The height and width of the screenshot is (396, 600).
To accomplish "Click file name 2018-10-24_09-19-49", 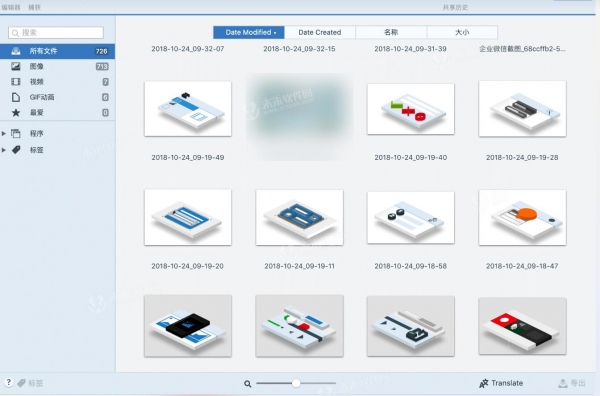I will (188, 158).
